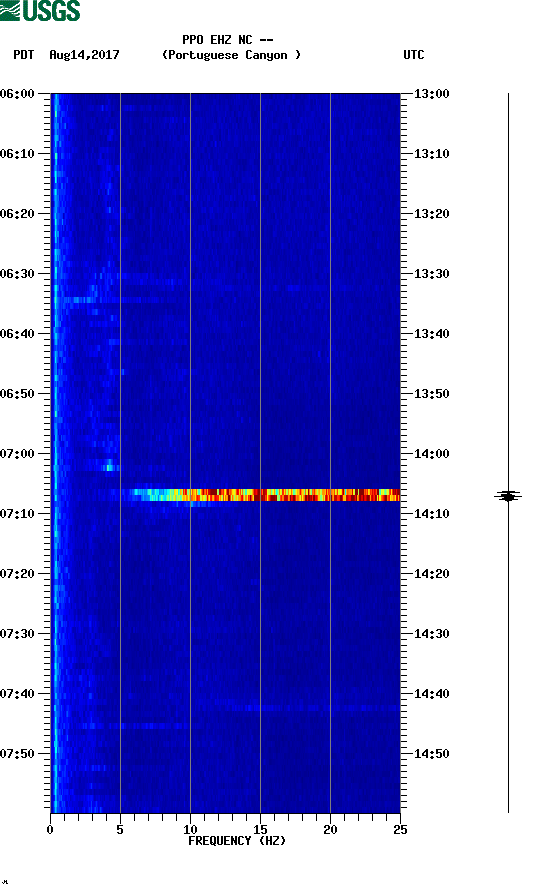Screen dimensions: 552x893
Task: Click the red high-energy event band in spectrogram
Action: pyautogui.click(x=265, y=495)
